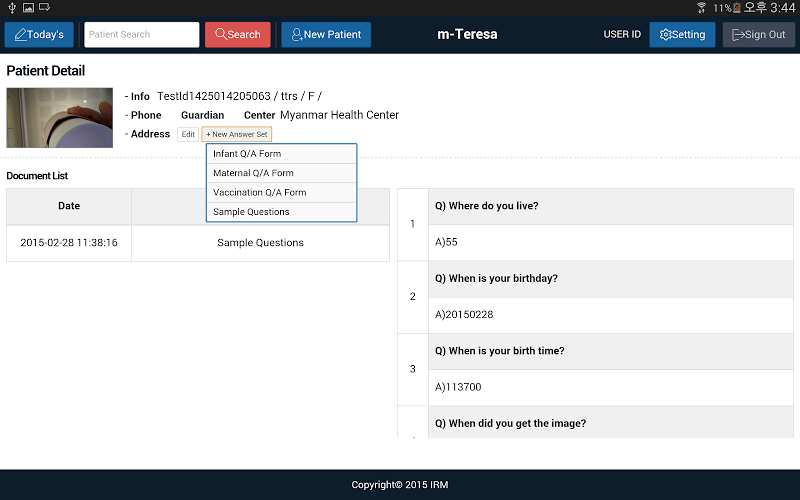Select Sample Questions in dropdown menu

click(x=281, y=212)
